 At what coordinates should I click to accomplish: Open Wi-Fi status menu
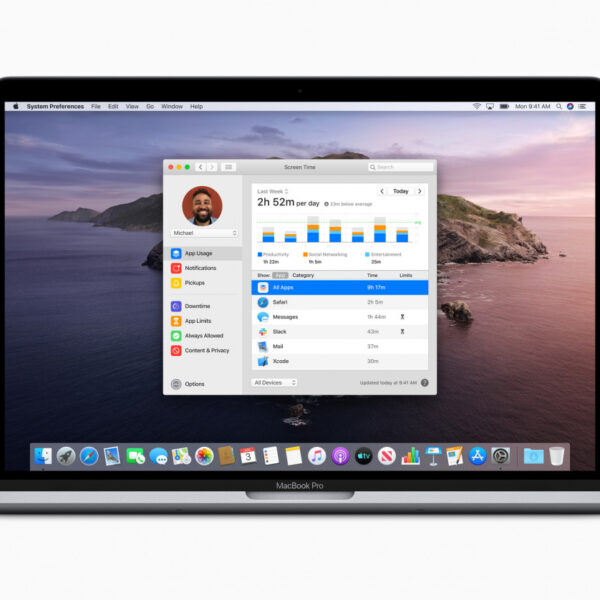coord(477,106)
